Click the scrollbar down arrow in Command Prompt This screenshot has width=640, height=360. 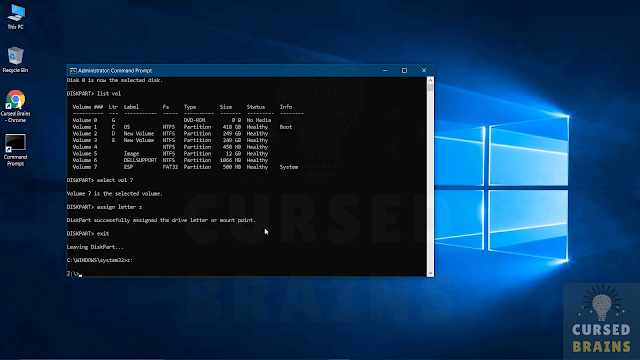[x=430, y=273]
